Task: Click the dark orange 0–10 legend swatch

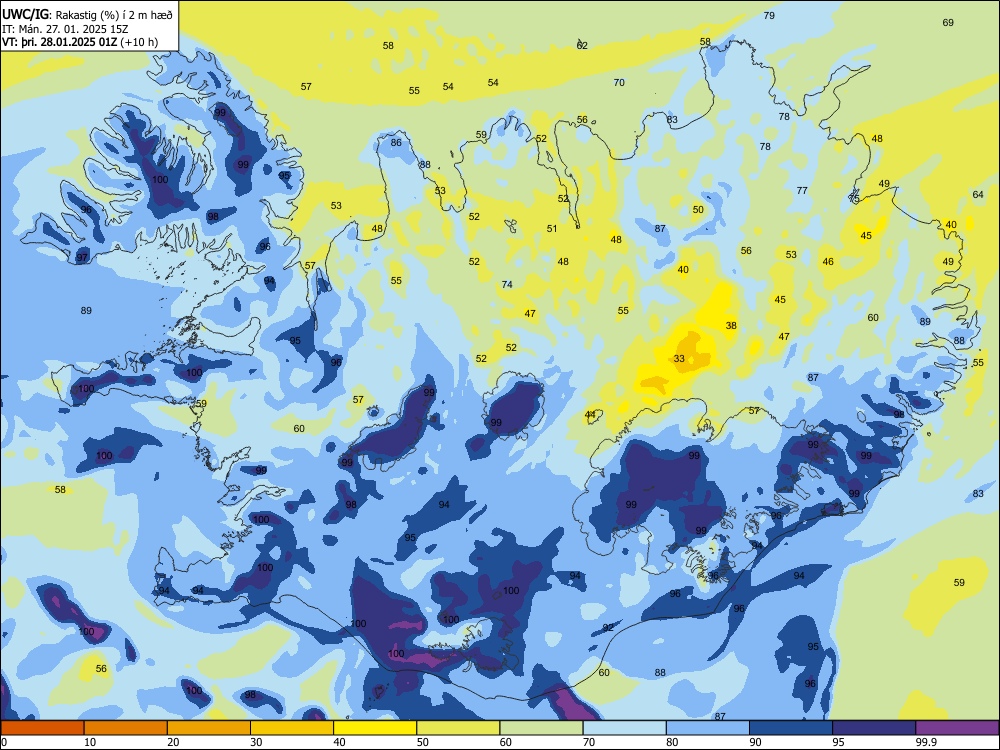Action: click(42, 728)
